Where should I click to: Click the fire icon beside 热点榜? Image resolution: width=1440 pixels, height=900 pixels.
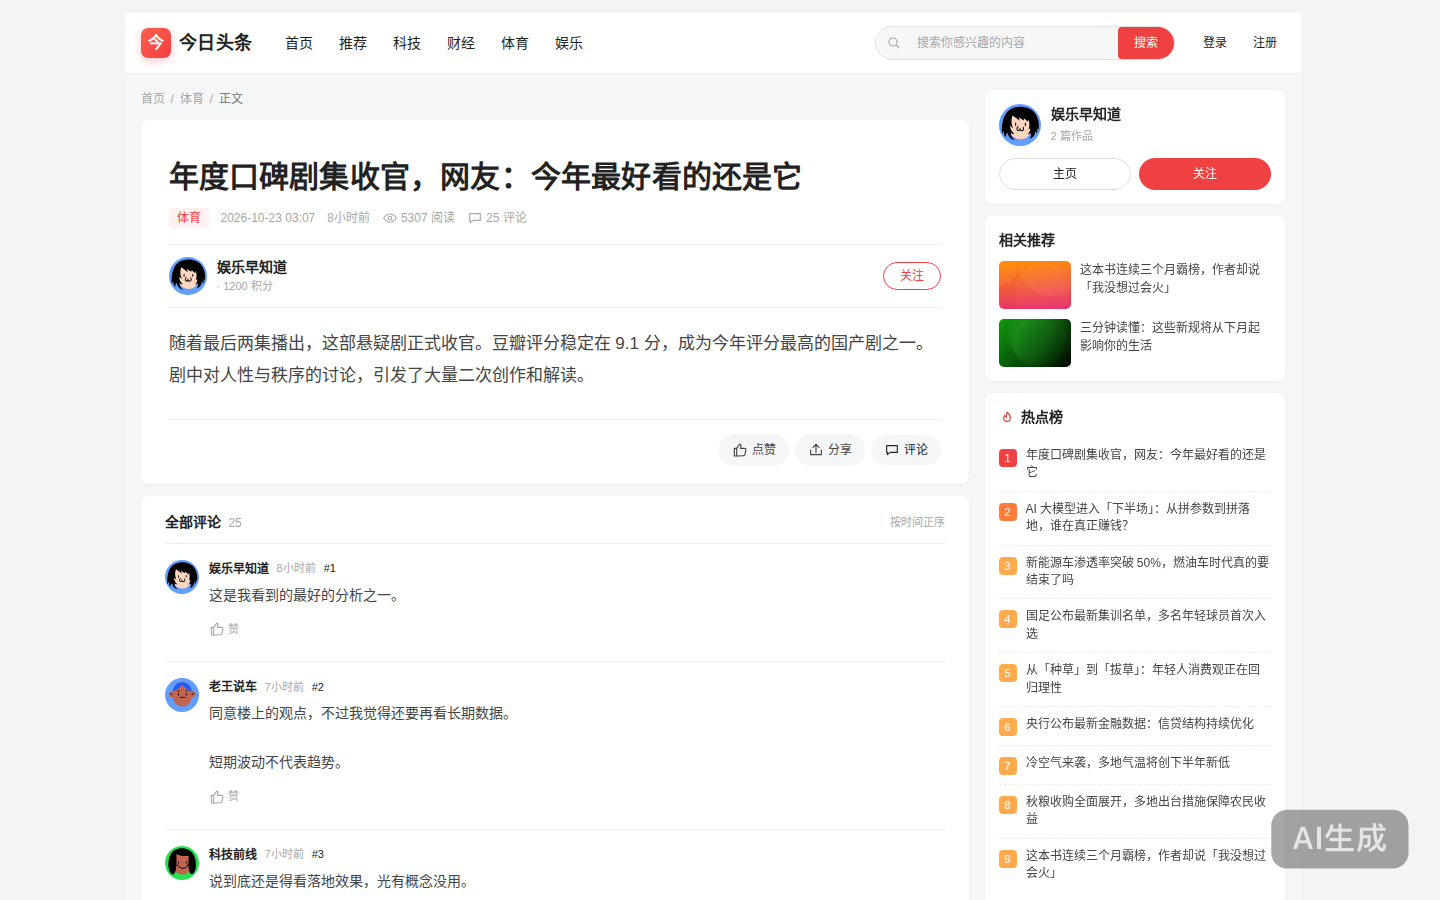1007,417
